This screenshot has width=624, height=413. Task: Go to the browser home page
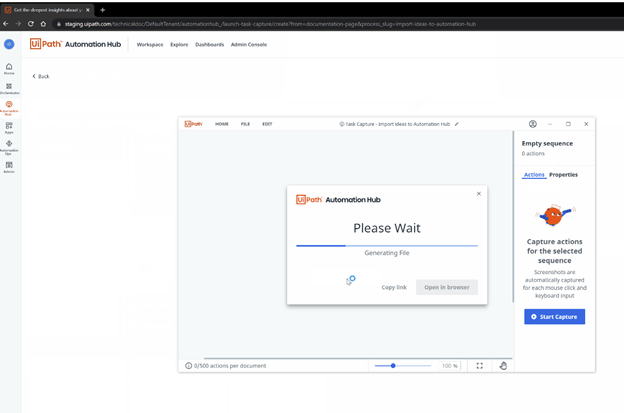tap(43, 24)
